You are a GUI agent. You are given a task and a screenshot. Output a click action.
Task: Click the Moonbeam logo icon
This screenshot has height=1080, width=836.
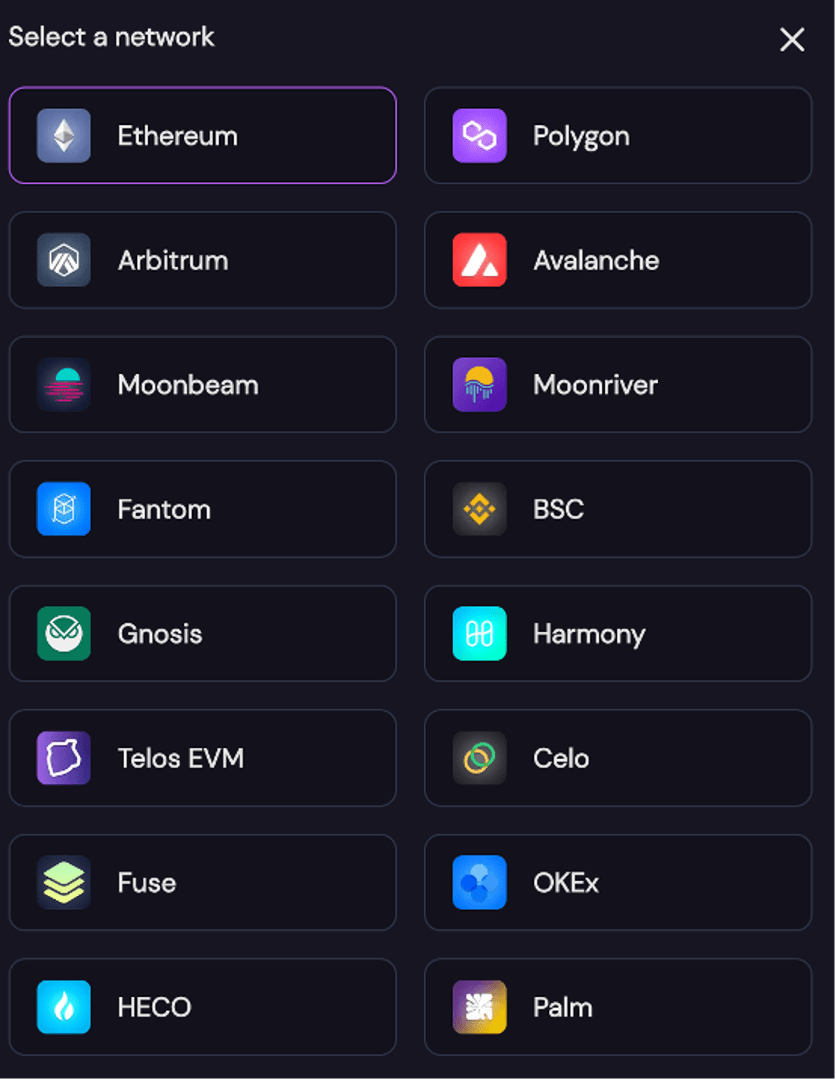64,385
